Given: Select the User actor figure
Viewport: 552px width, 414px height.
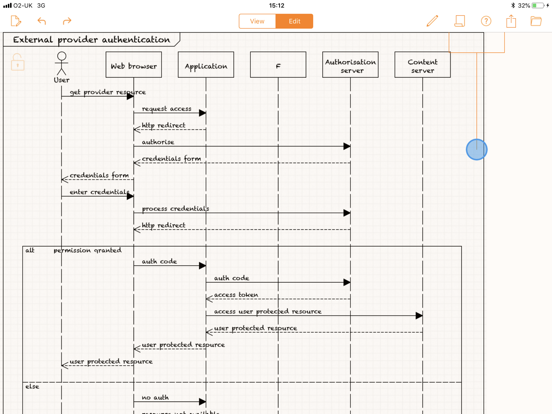Looking at the screenshot, I should 62,67.
